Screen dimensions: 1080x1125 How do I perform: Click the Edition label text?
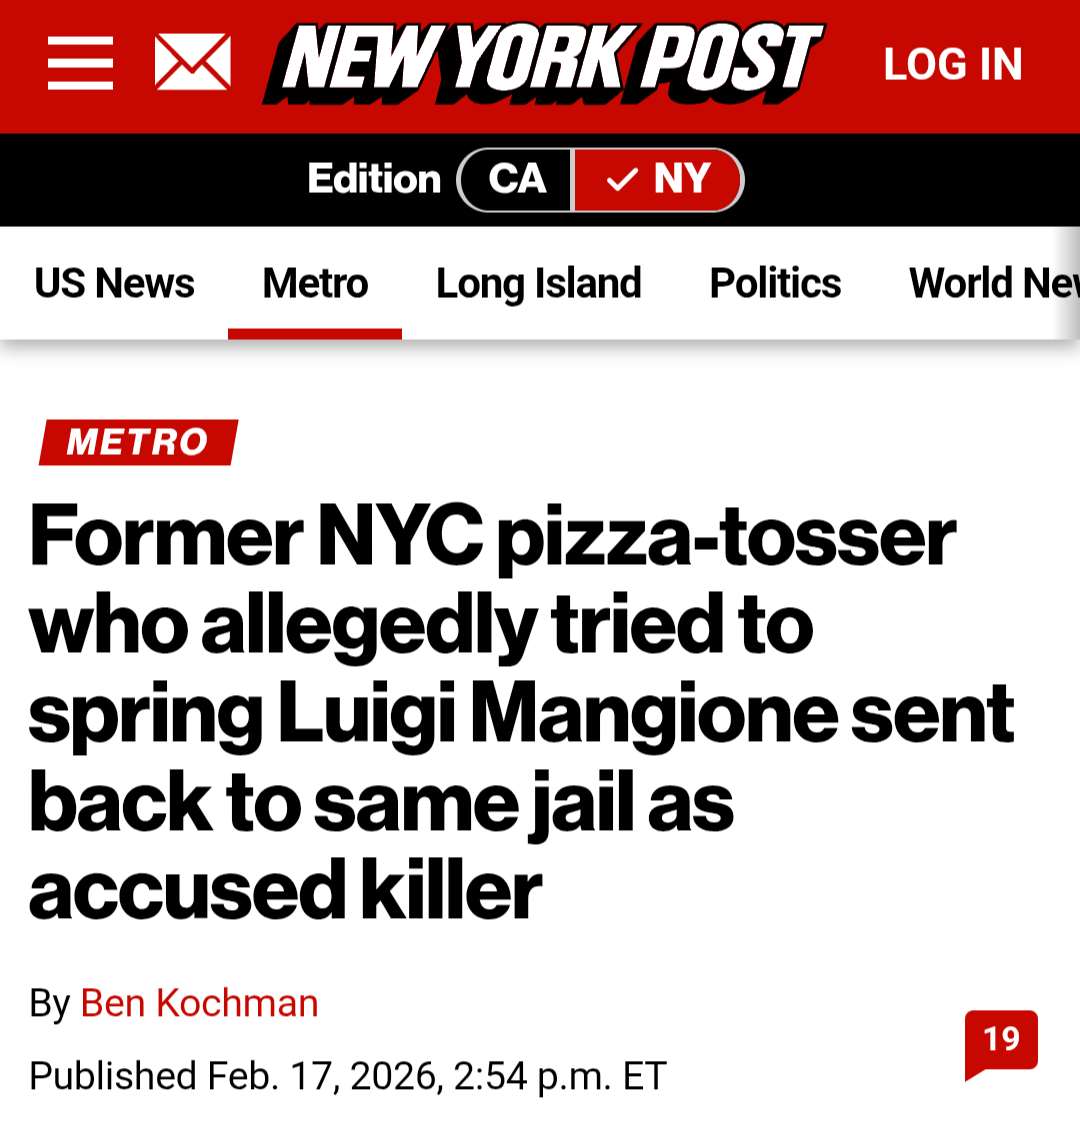tap(374, 180)
